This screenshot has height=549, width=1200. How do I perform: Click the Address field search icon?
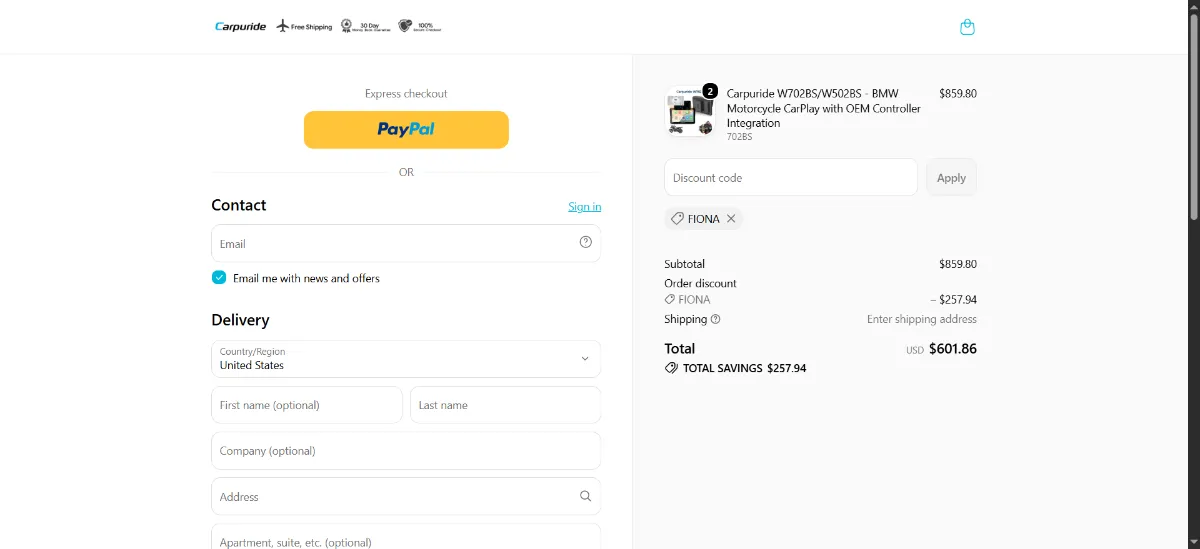click(x=586, y=496)
